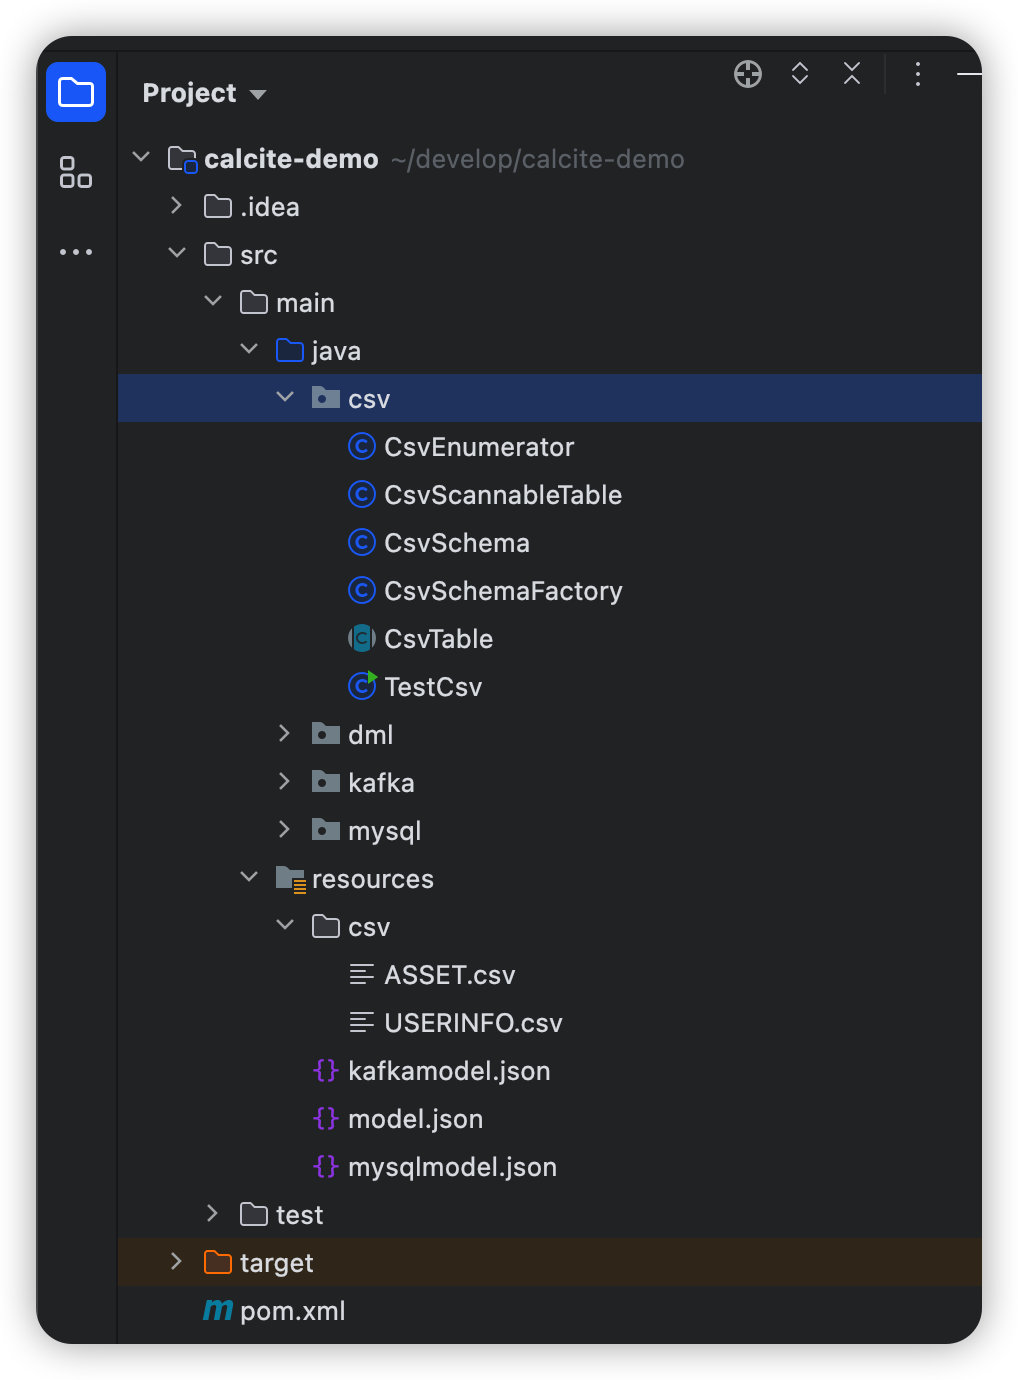Image resolution: width=1018 pixels, height=1380 pixels.
Task: Expand the target folder
Action: point(177,1262)
